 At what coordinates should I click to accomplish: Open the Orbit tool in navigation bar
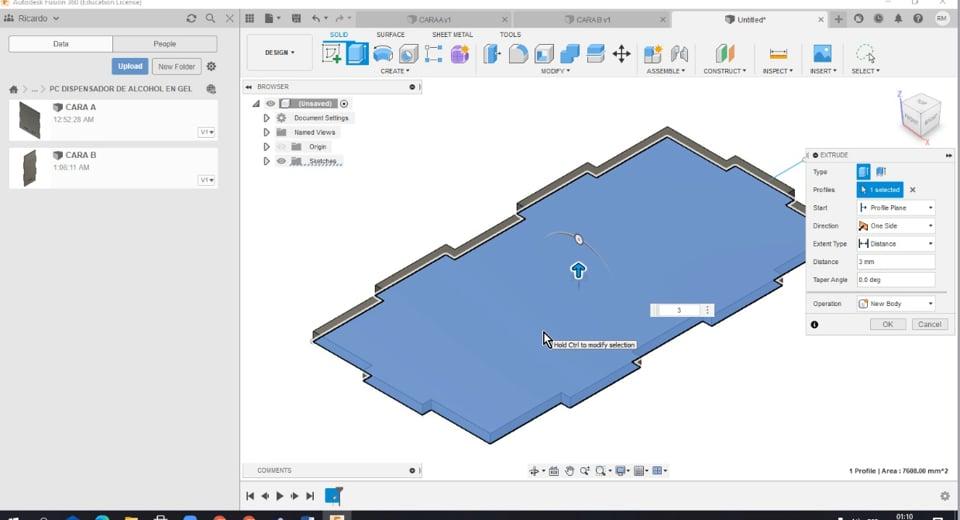coord(534,470)
